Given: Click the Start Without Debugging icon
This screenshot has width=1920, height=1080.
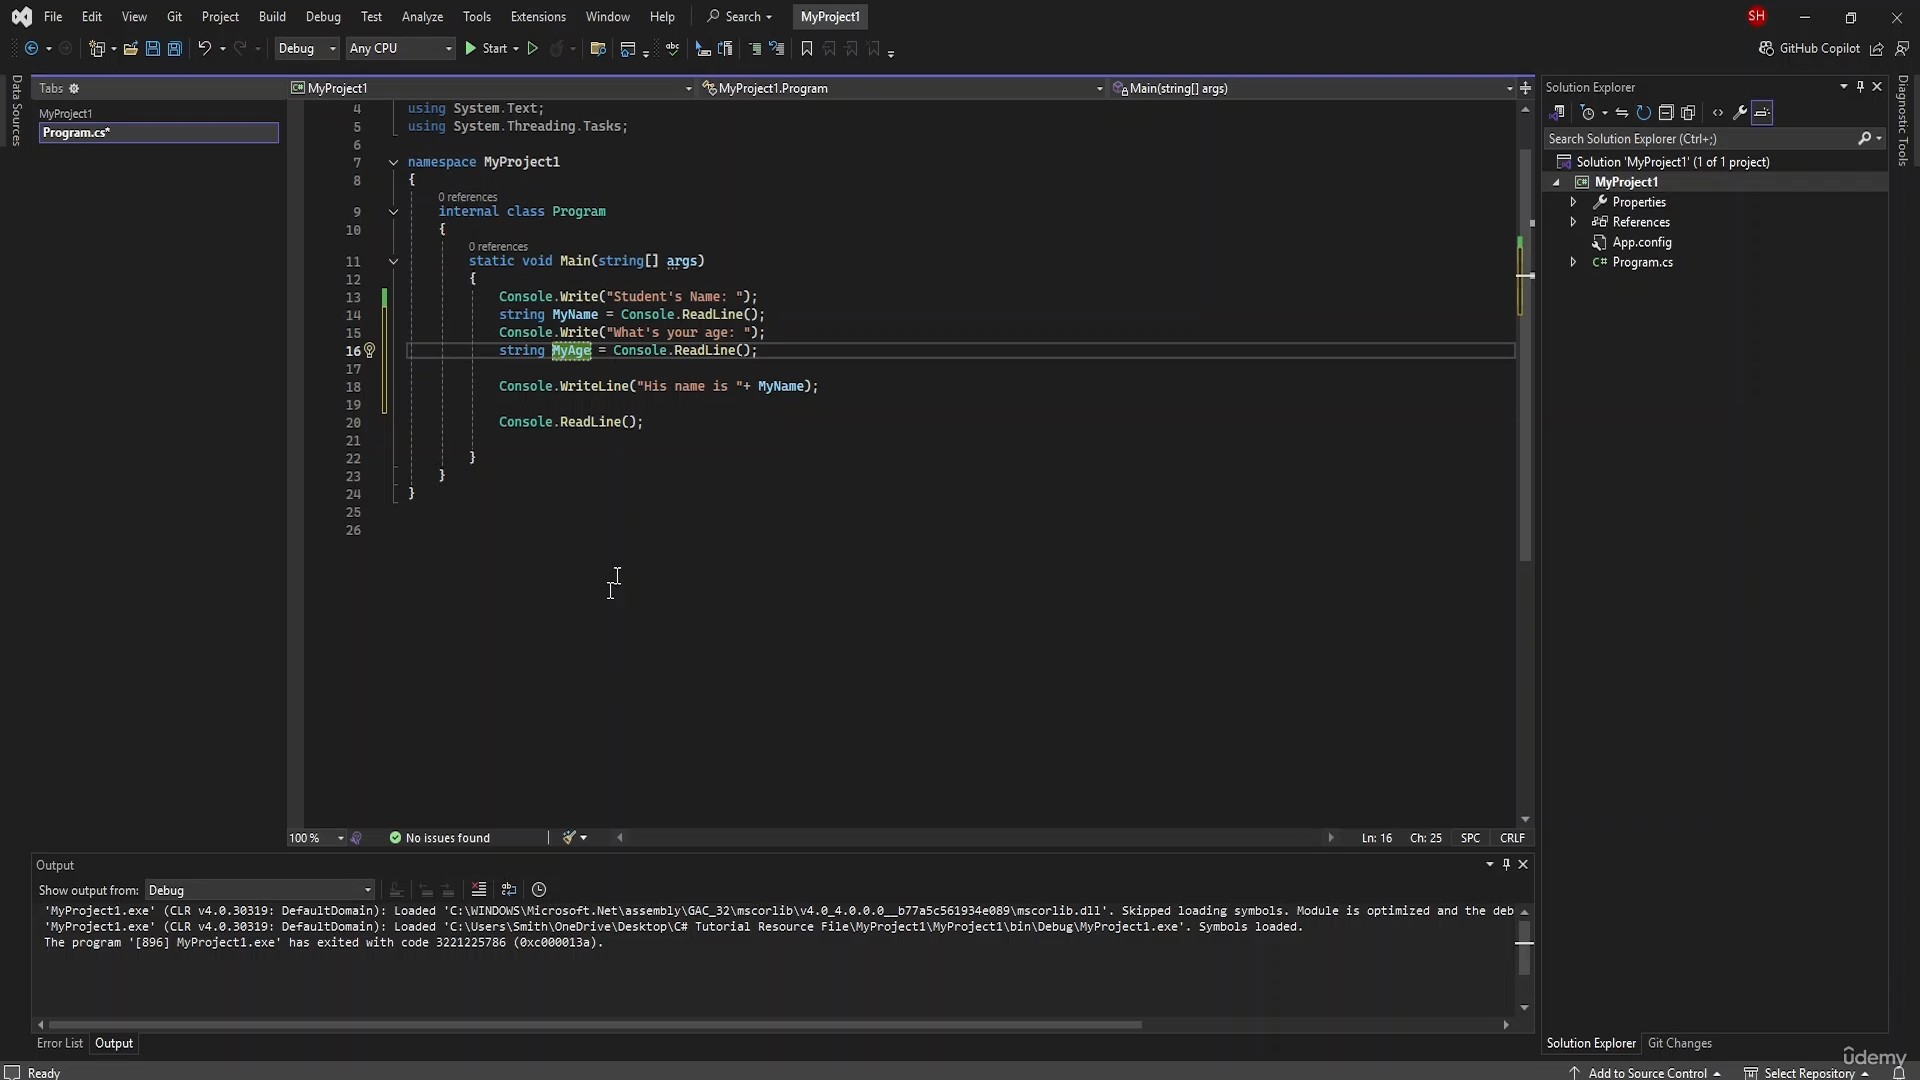Looking at the screenshot, I should click(x=533, y=48).
